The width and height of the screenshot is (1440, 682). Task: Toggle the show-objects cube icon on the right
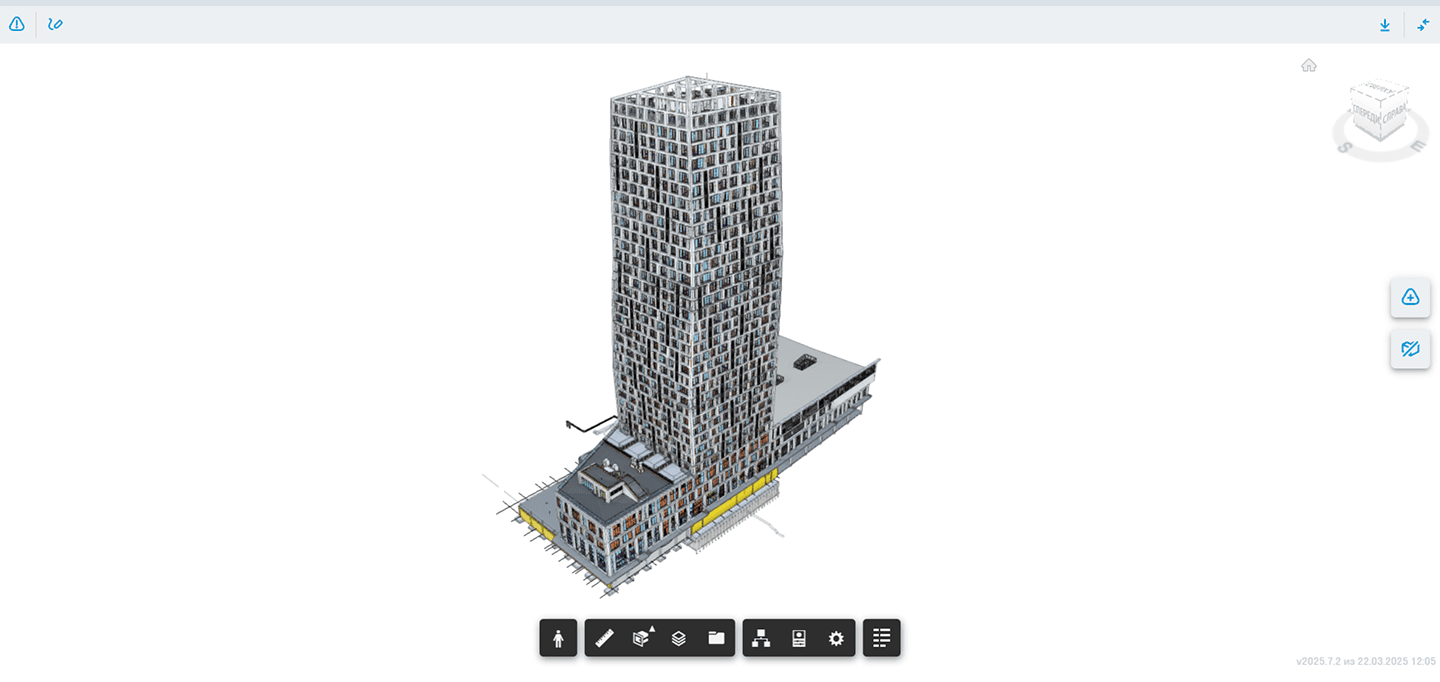1410,297
